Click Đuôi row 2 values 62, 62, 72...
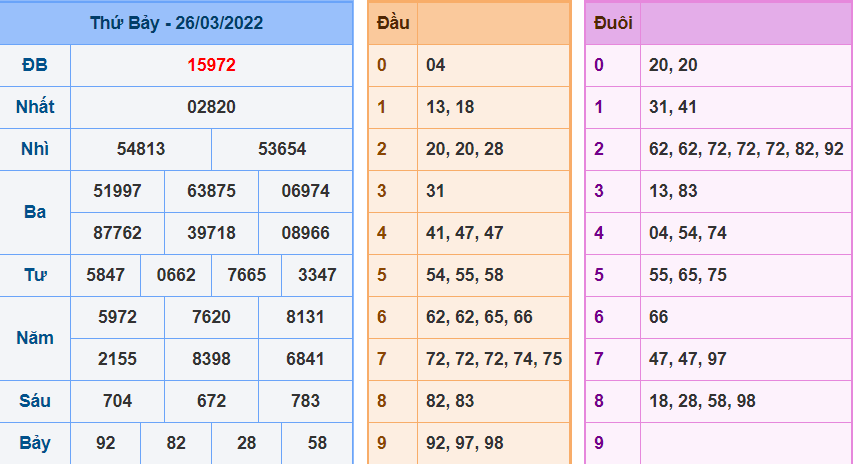 746,149
